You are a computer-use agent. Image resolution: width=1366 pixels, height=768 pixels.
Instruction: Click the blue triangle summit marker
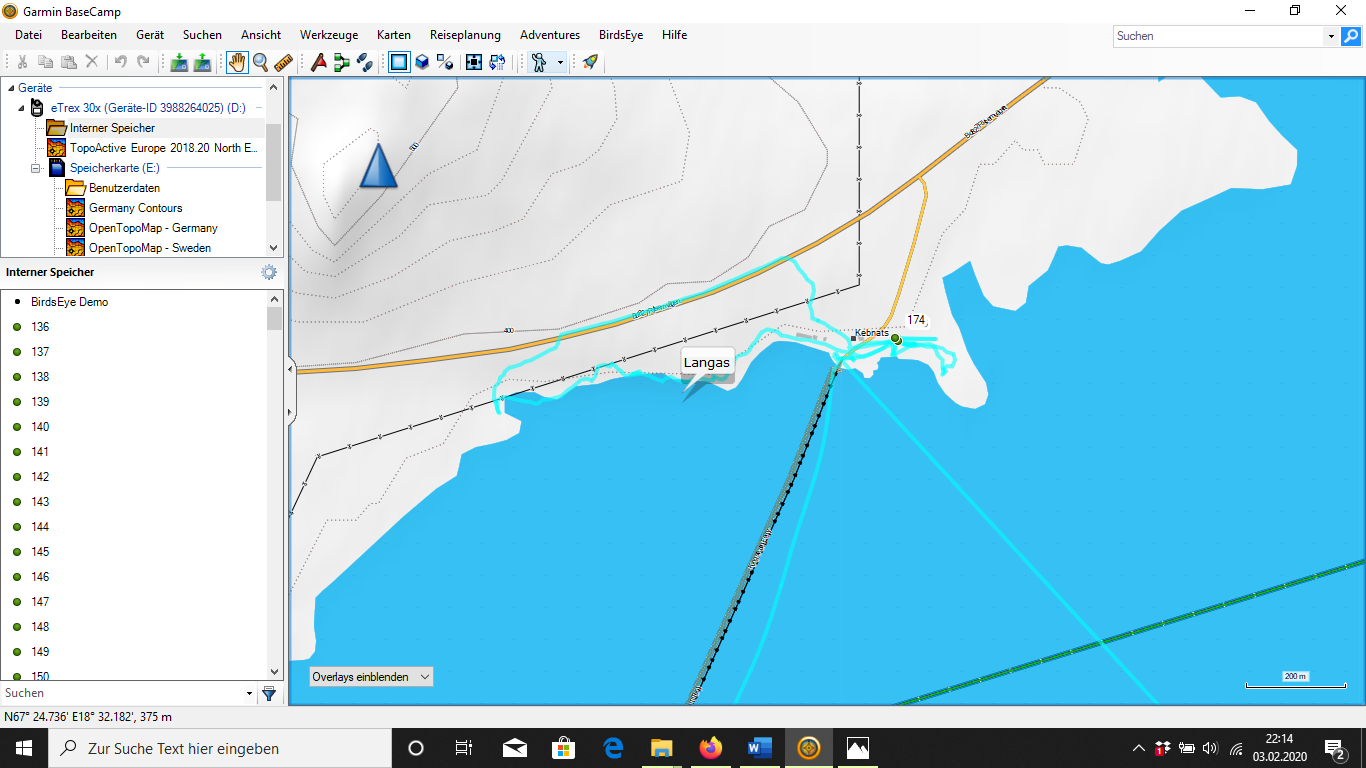click(x=378, y=166)
